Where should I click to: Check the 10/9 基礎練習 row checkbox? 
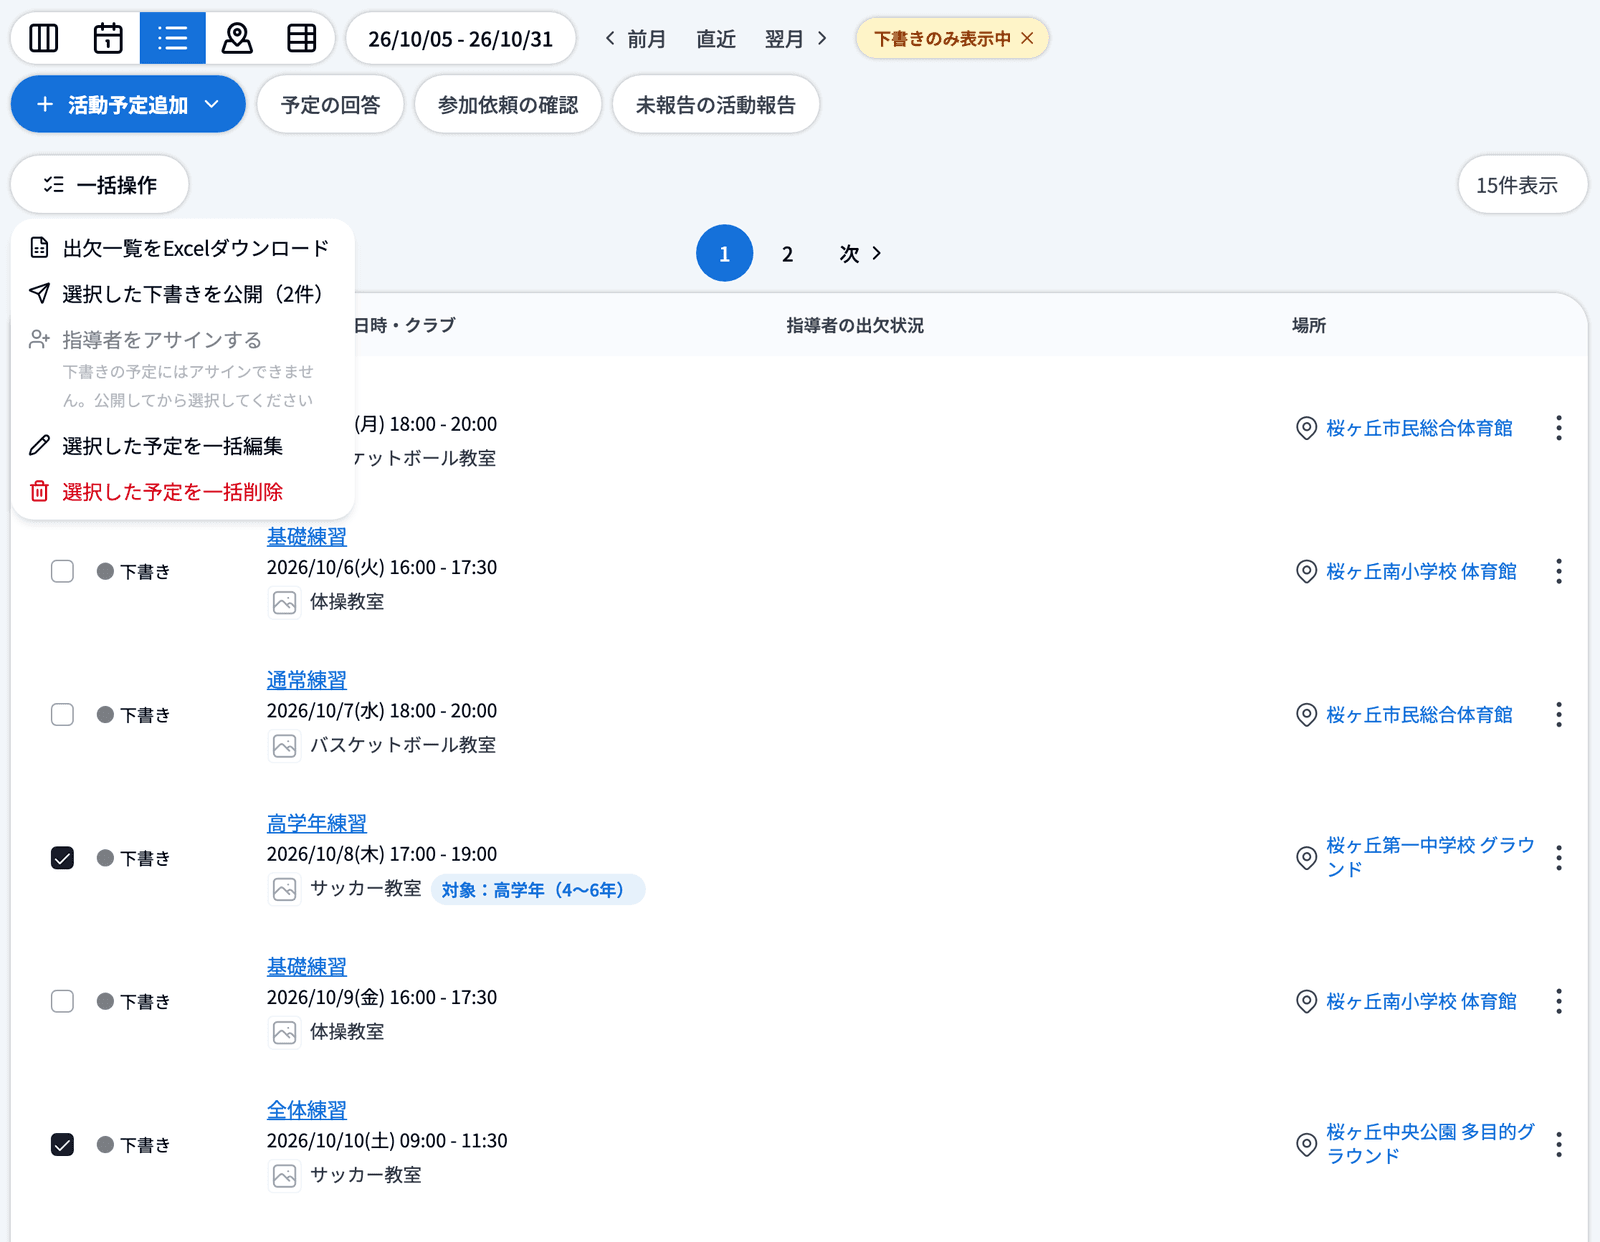(62, 1001)
